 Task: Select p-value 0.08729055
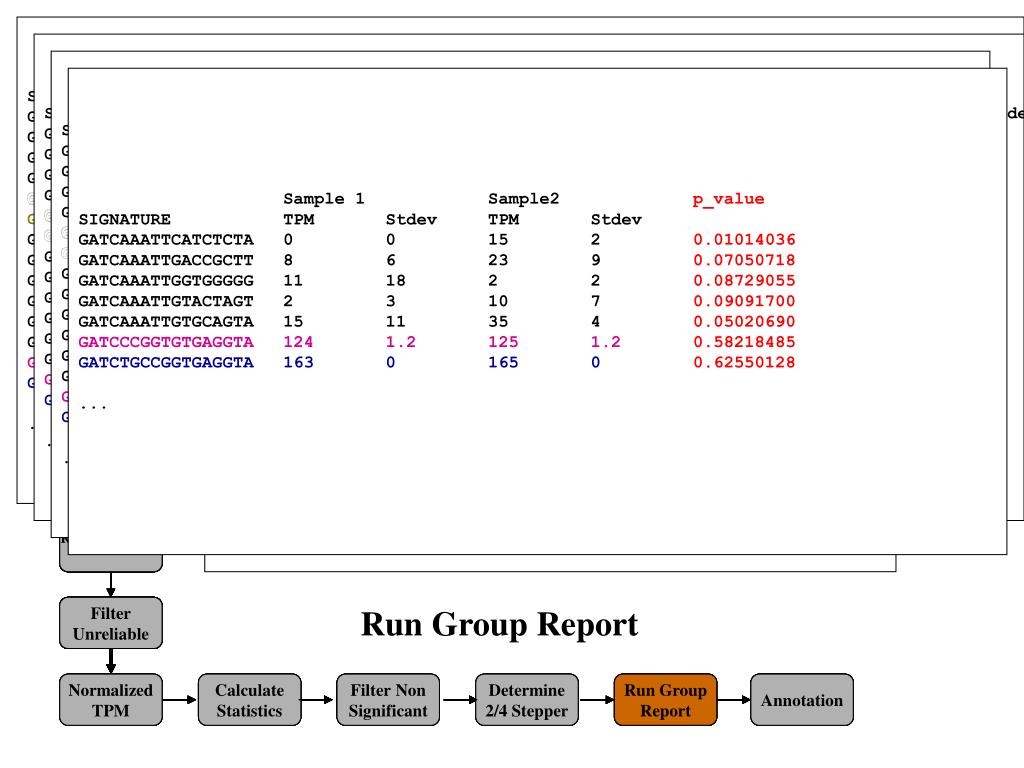pyautogui.click(x=744, y=281)
